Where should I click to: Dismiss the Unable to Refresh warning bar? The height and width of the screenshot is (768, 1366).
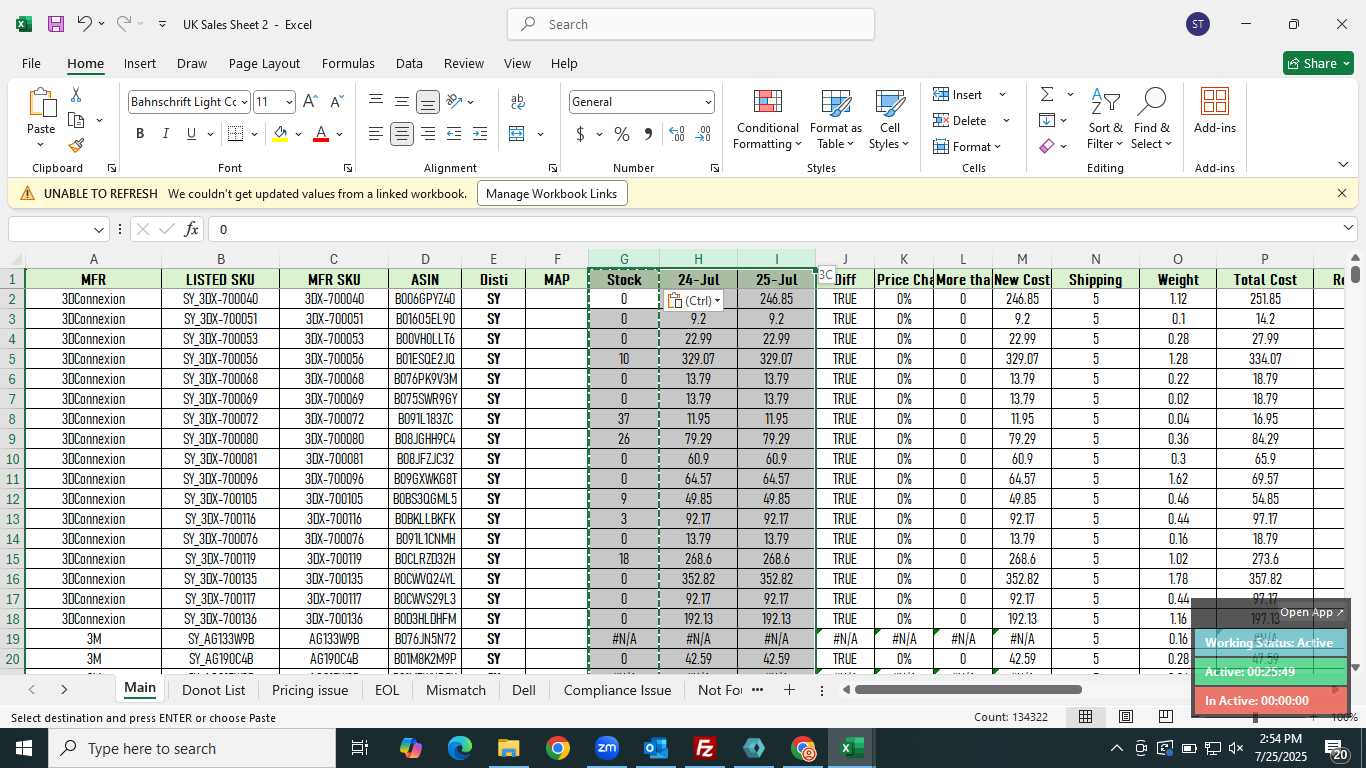(1342, 193)
